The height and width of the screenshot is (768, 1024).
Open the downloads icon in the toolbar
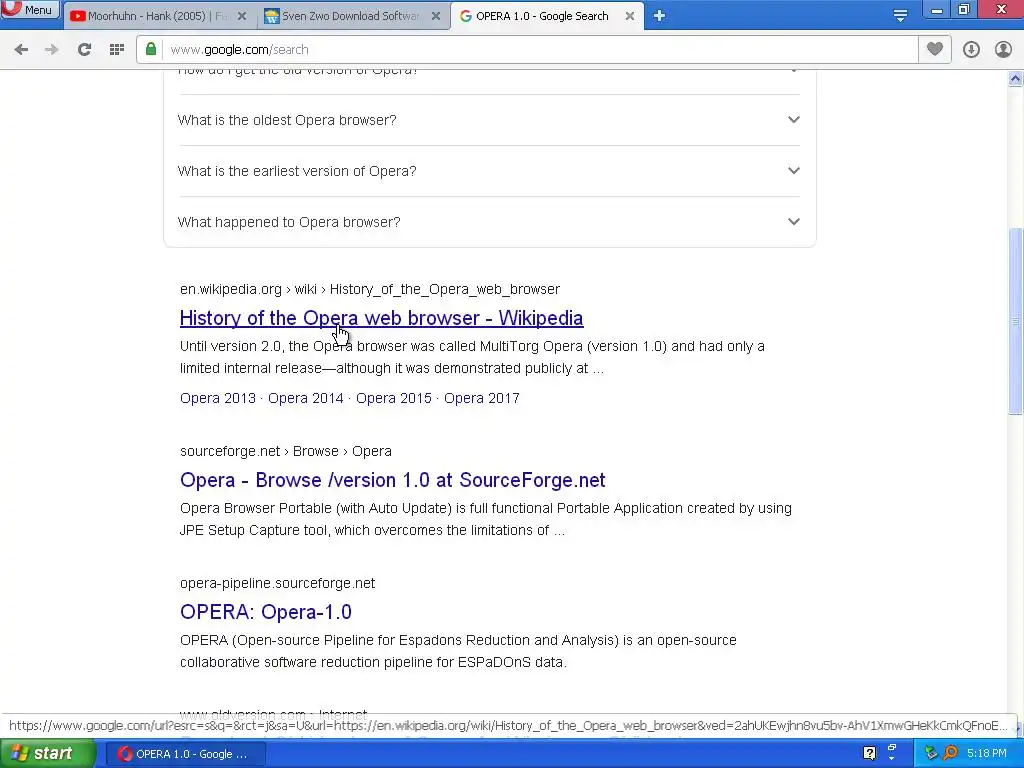(x=971, y=50)
